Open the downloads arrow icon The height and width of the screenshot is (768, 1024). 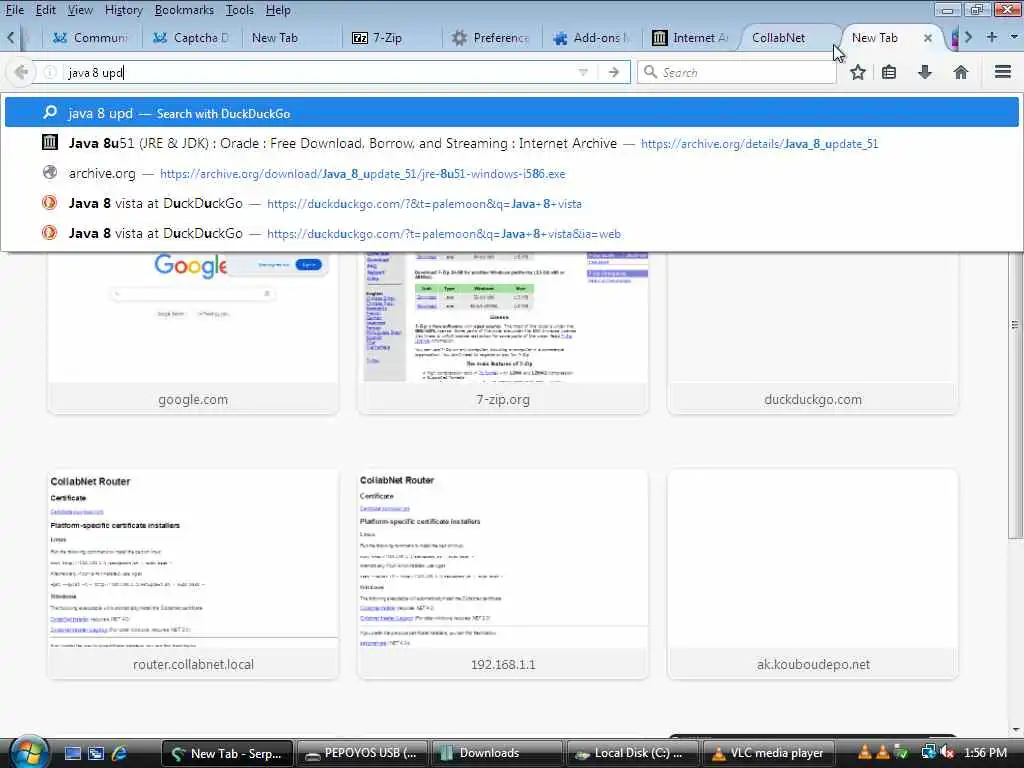925,72
